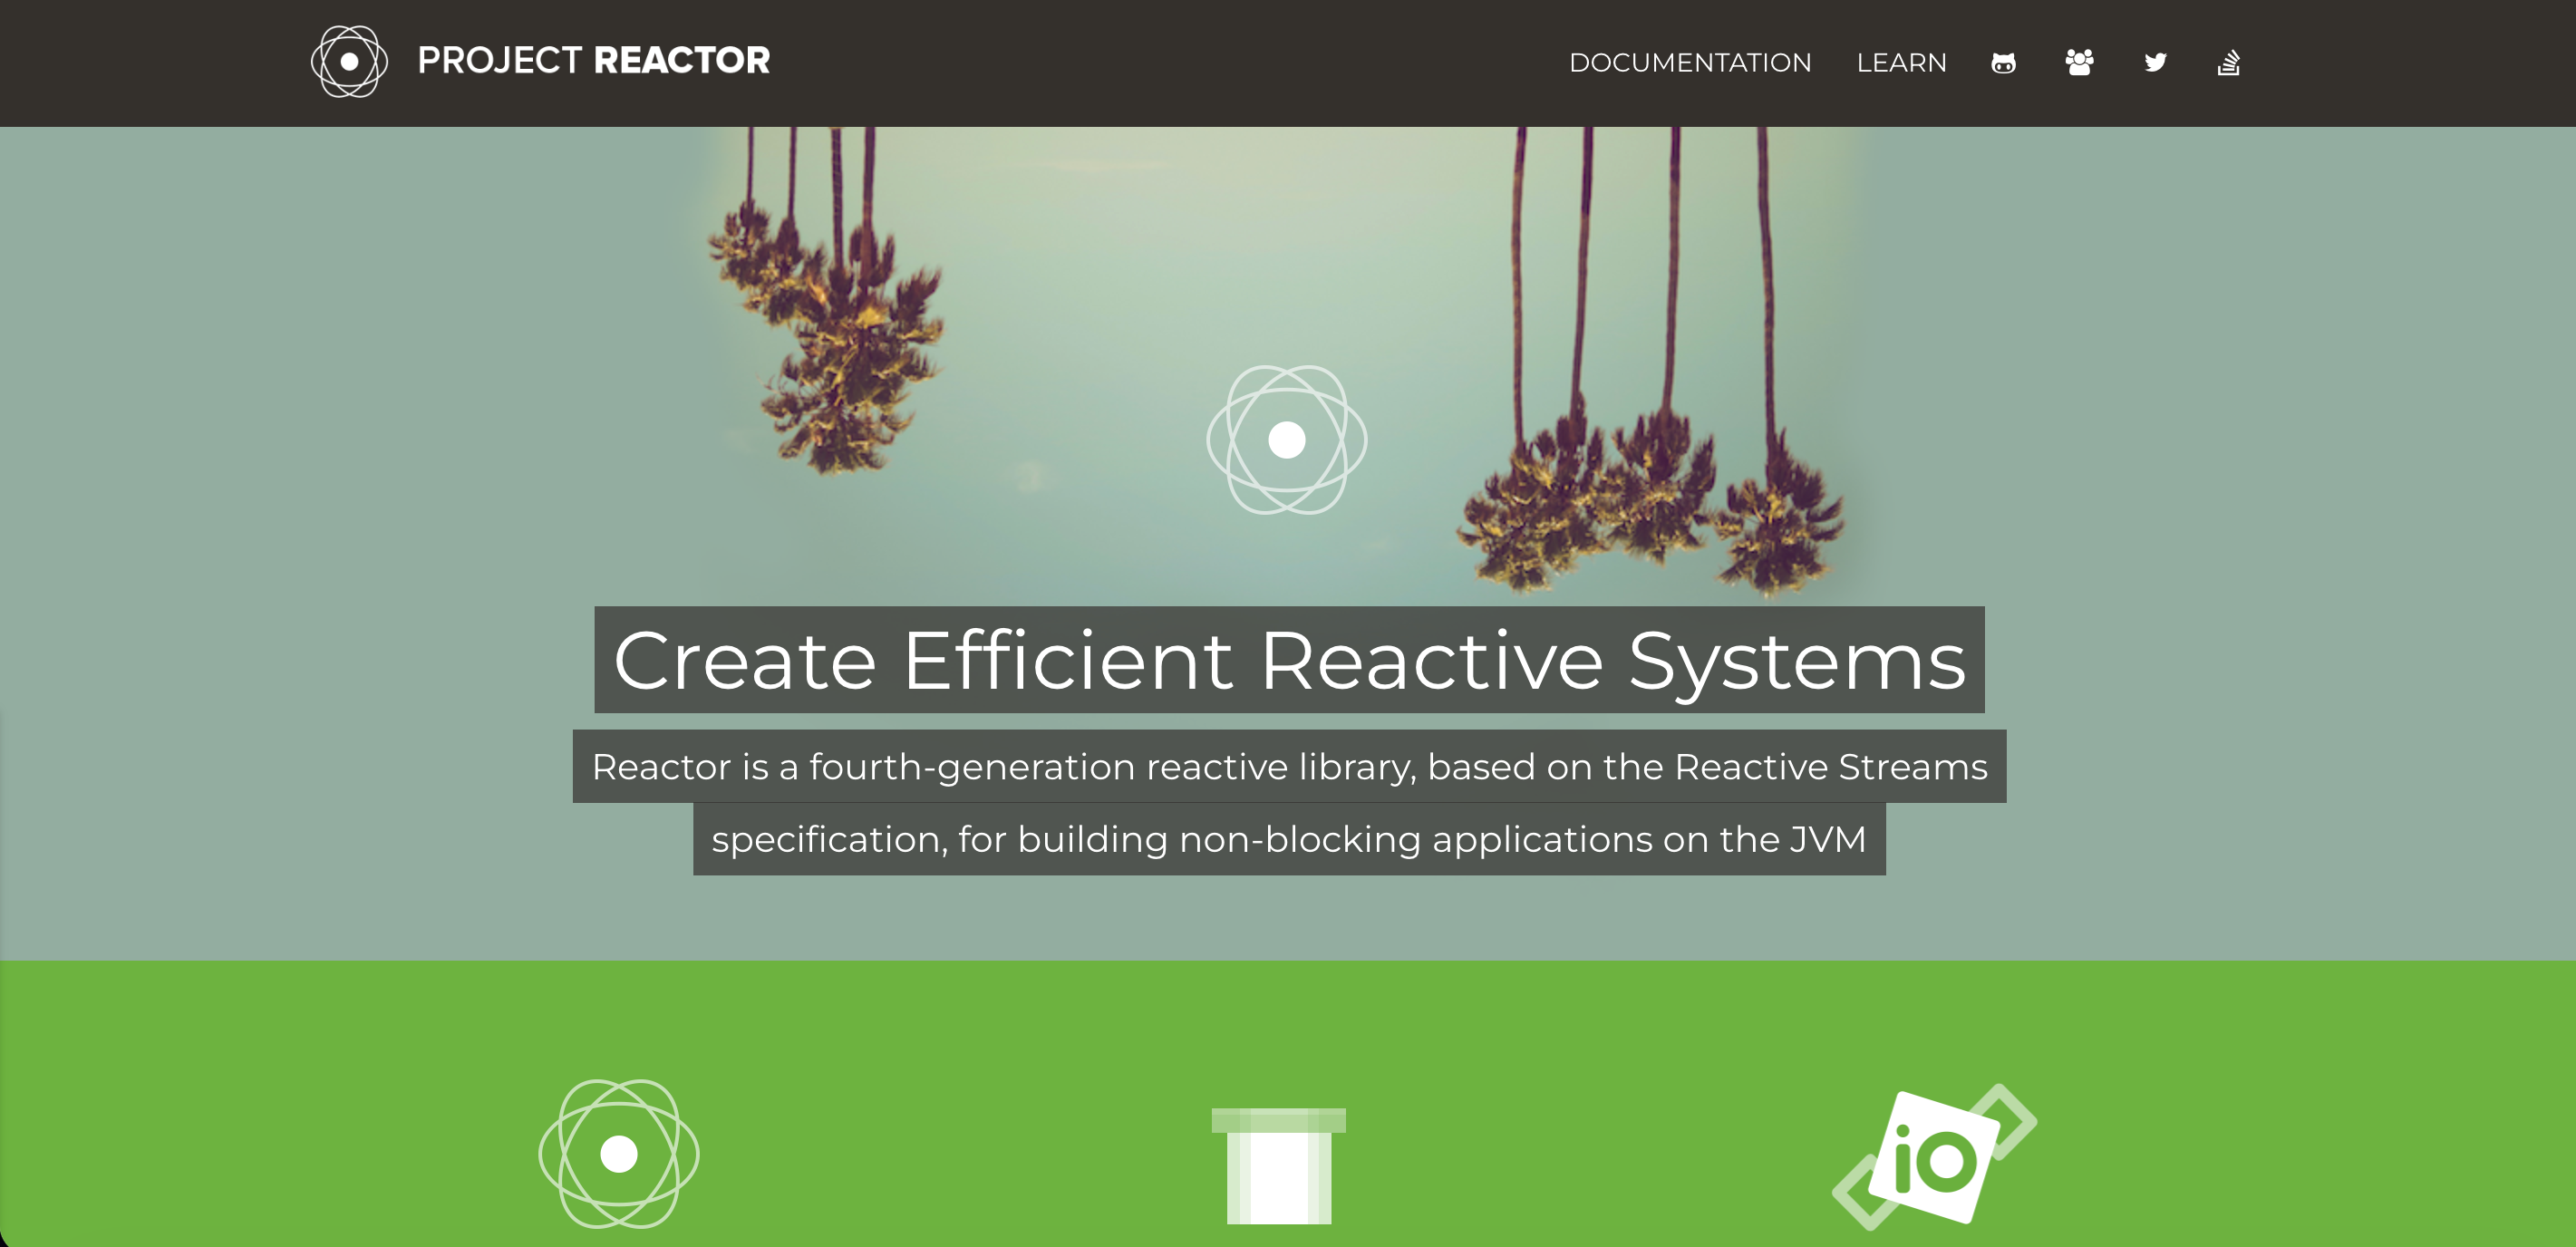
Task: Open the DOCUMENTATION menu item
Action: pos(1690,63)
